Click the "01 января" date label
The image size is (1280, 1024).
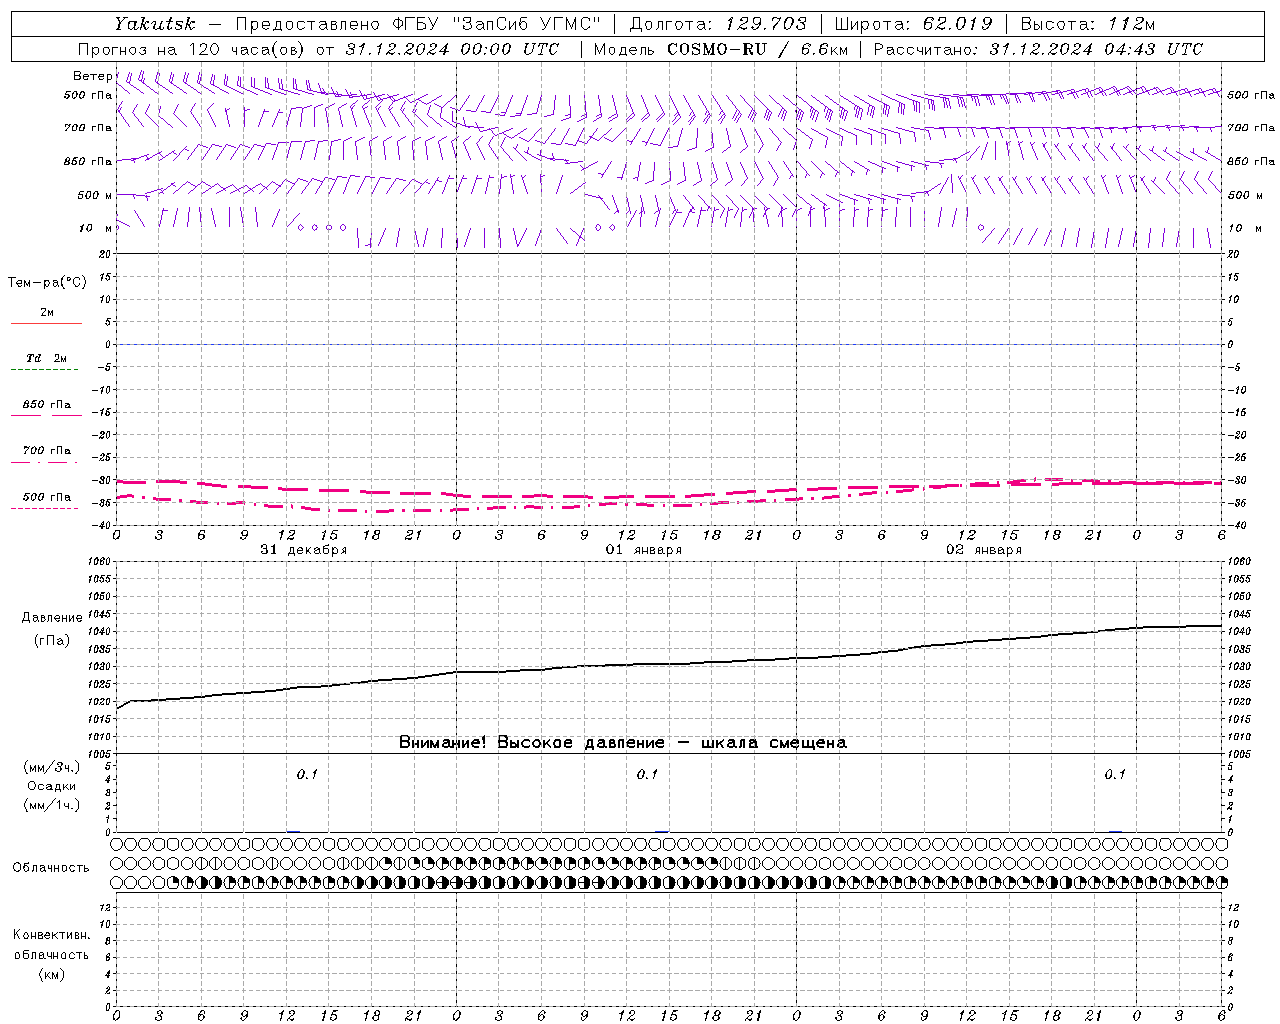[x=644, y=549]
